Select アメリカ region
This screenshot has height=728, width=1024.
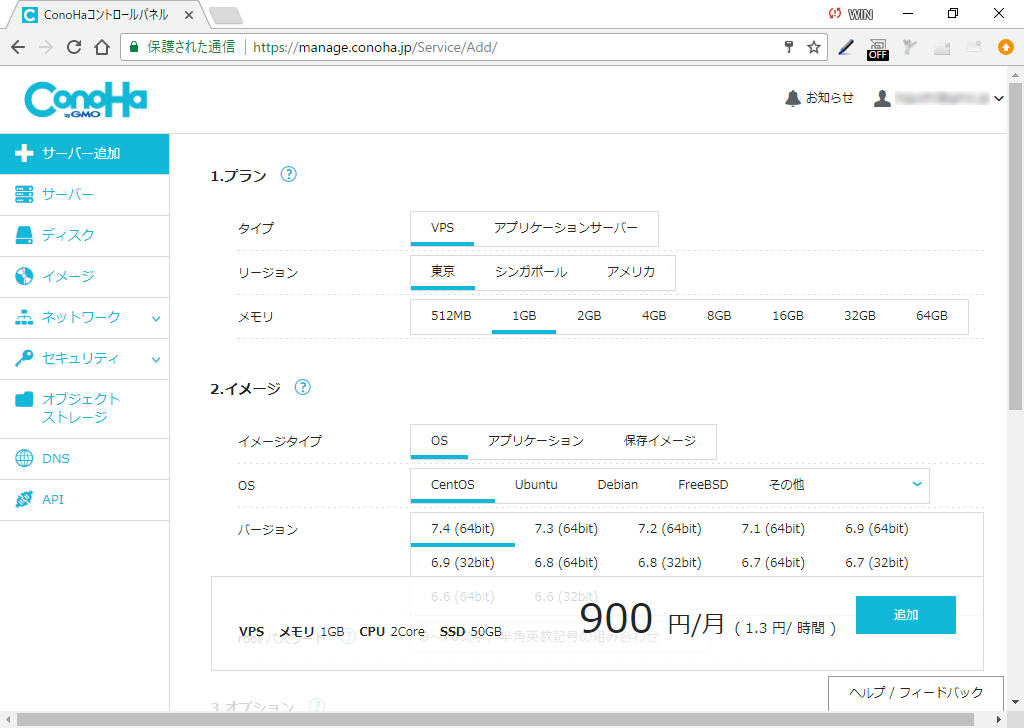(631, 272)
